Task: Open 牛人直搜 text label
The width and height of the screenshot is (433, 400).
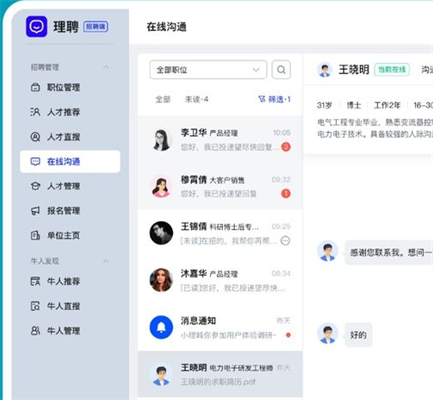Action: click(63, 306)
